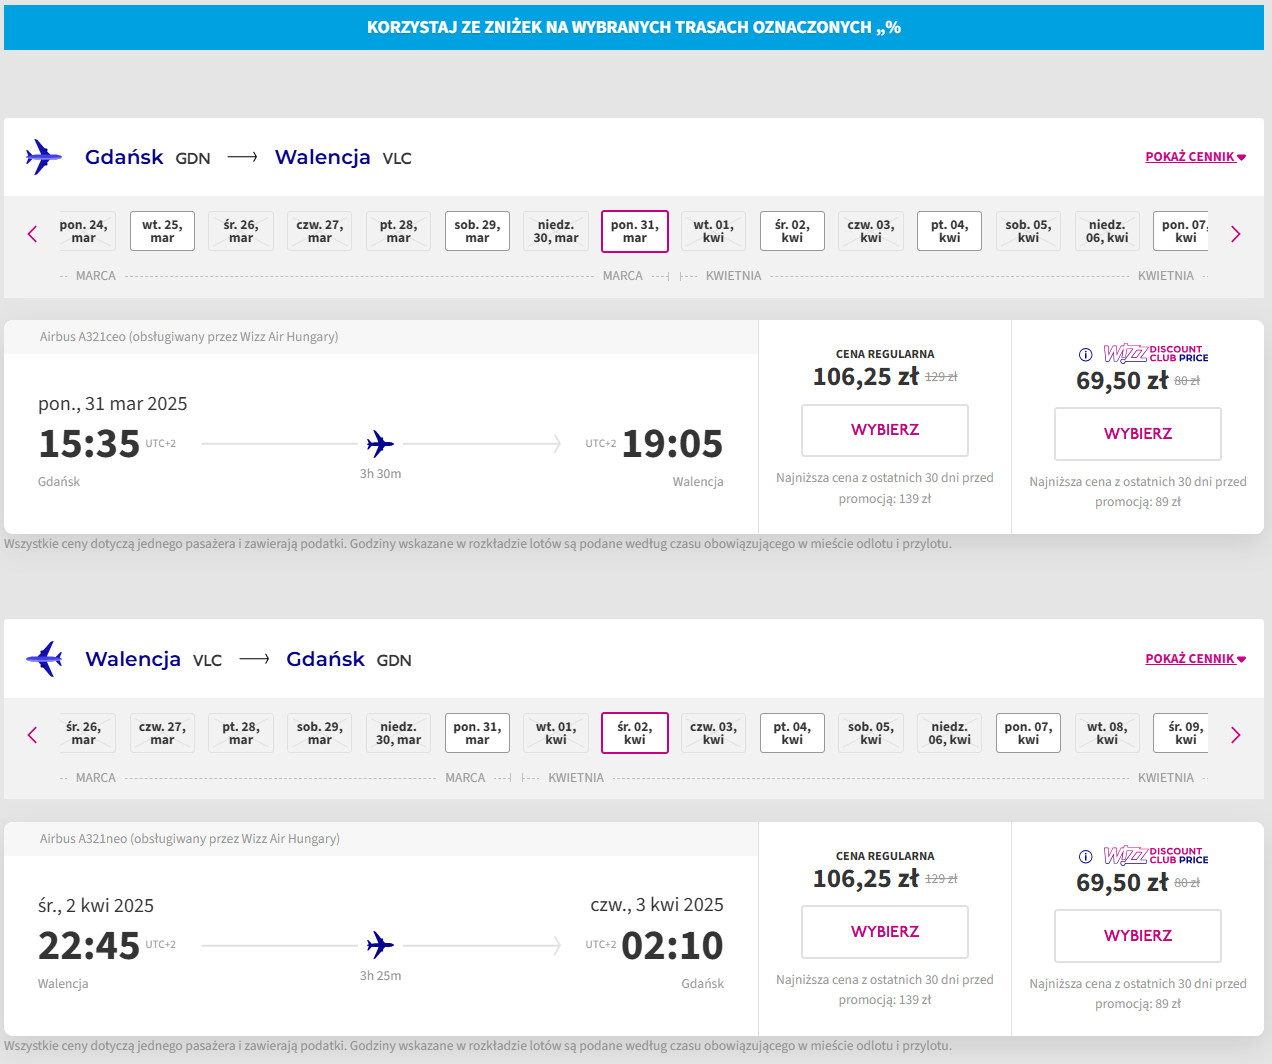Click previous dates arrow for Gdańsk–Walencja flight
Screen dimensions: 1272x1064
click(x=32, y=234)
